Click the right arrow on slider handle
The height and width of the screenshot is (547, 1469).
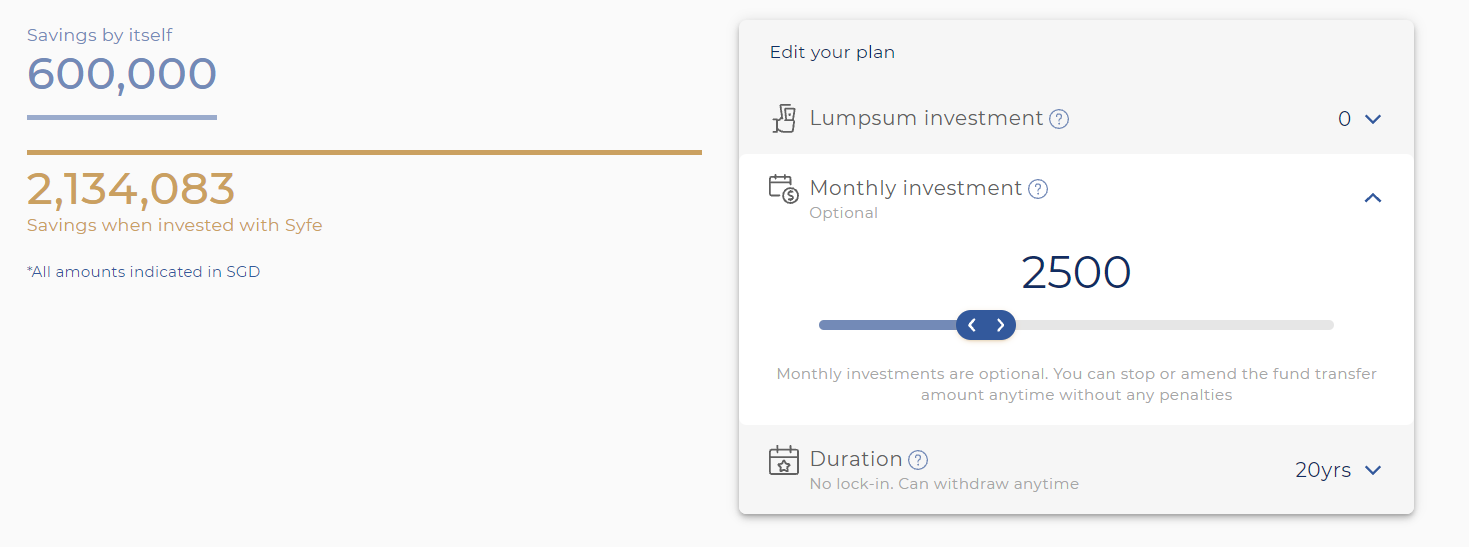pyautogui.click(x=1000, y=325)
